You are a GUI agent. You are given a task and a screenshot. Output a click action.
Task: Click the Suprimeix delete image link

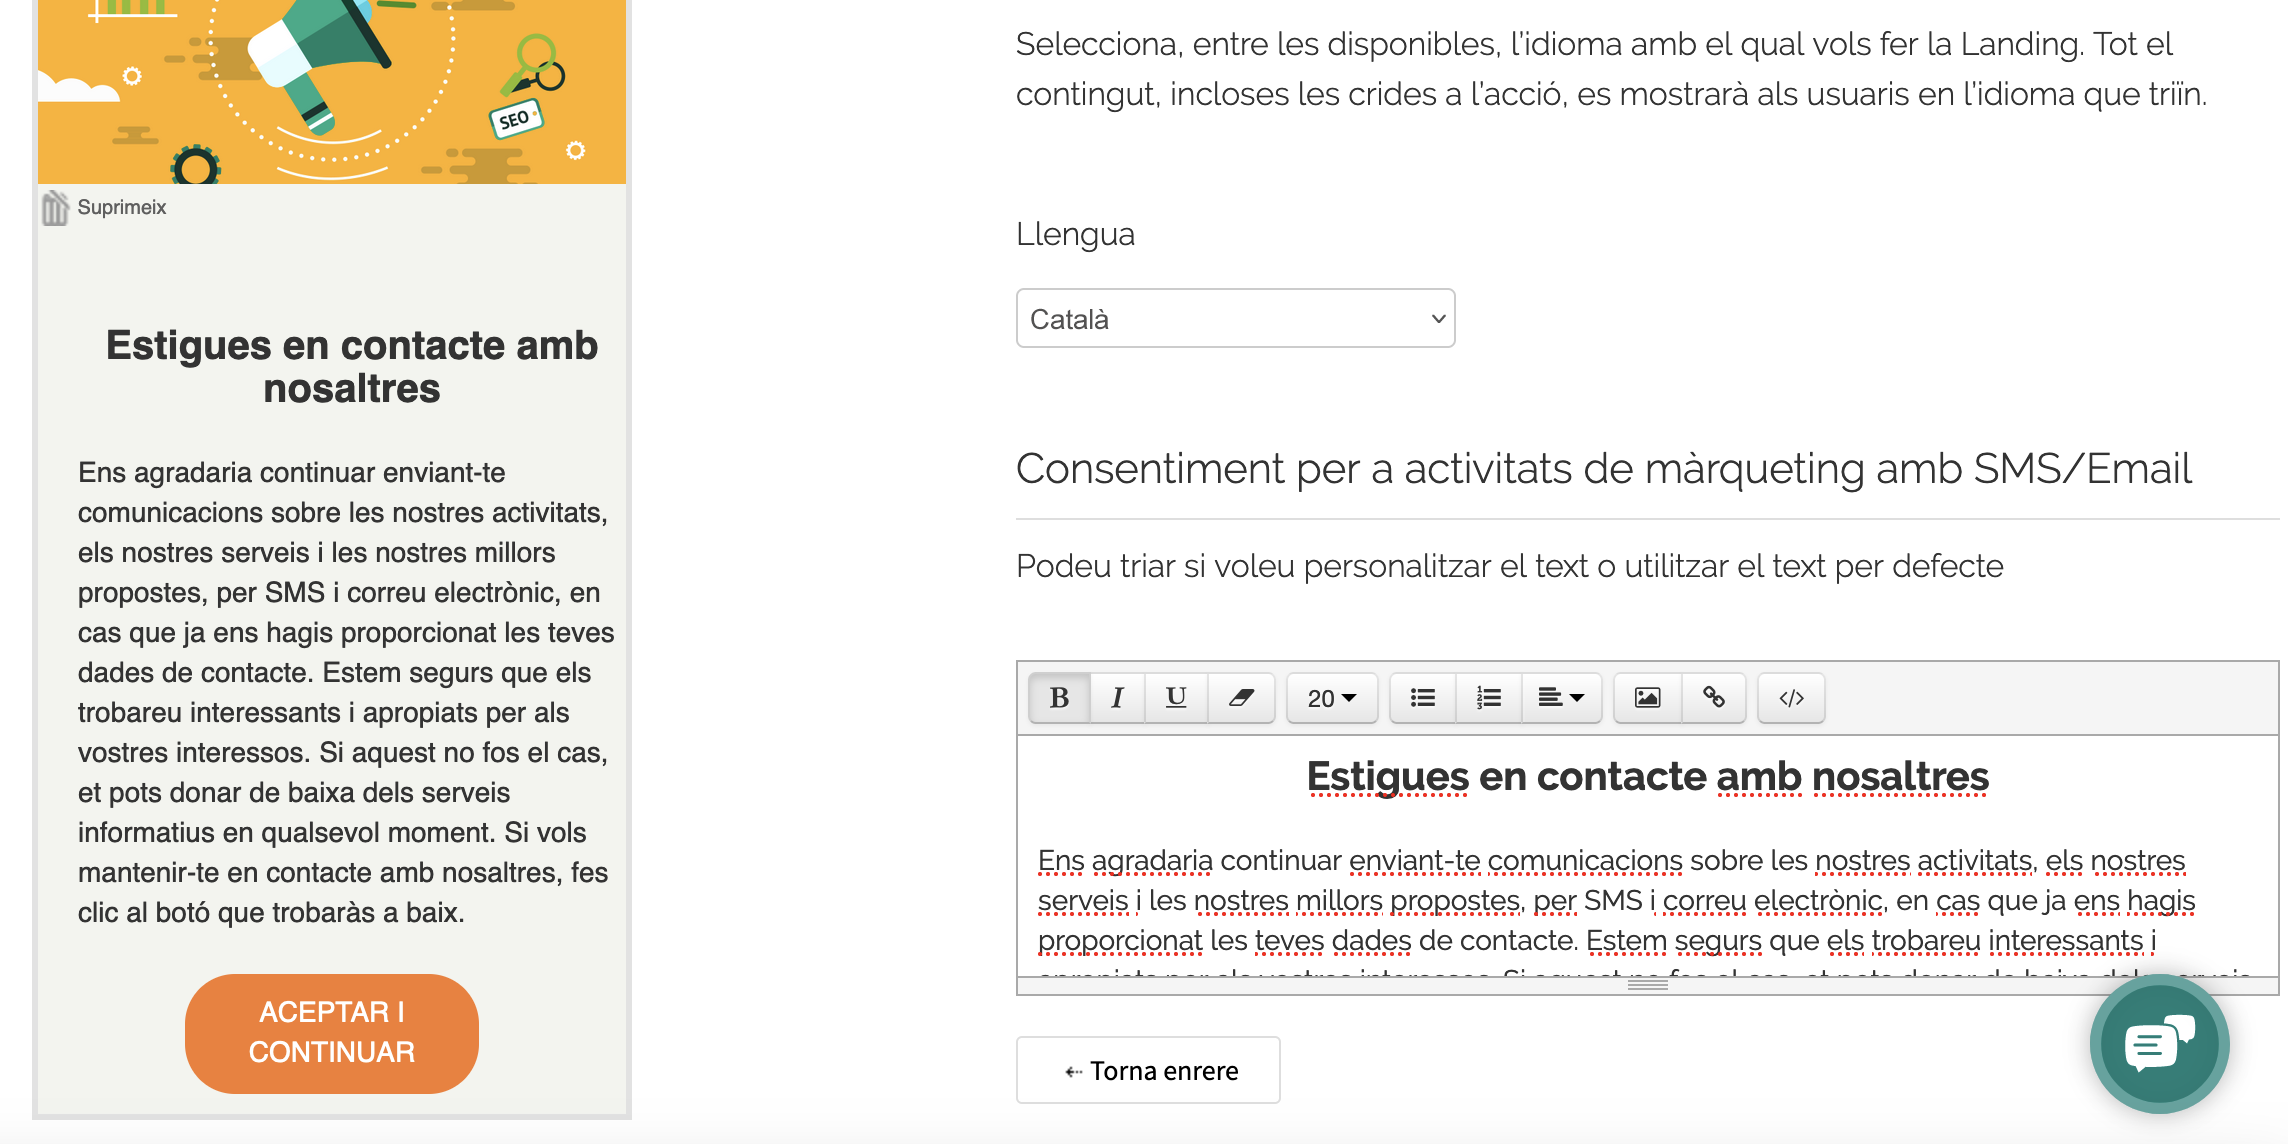point(122,207)
